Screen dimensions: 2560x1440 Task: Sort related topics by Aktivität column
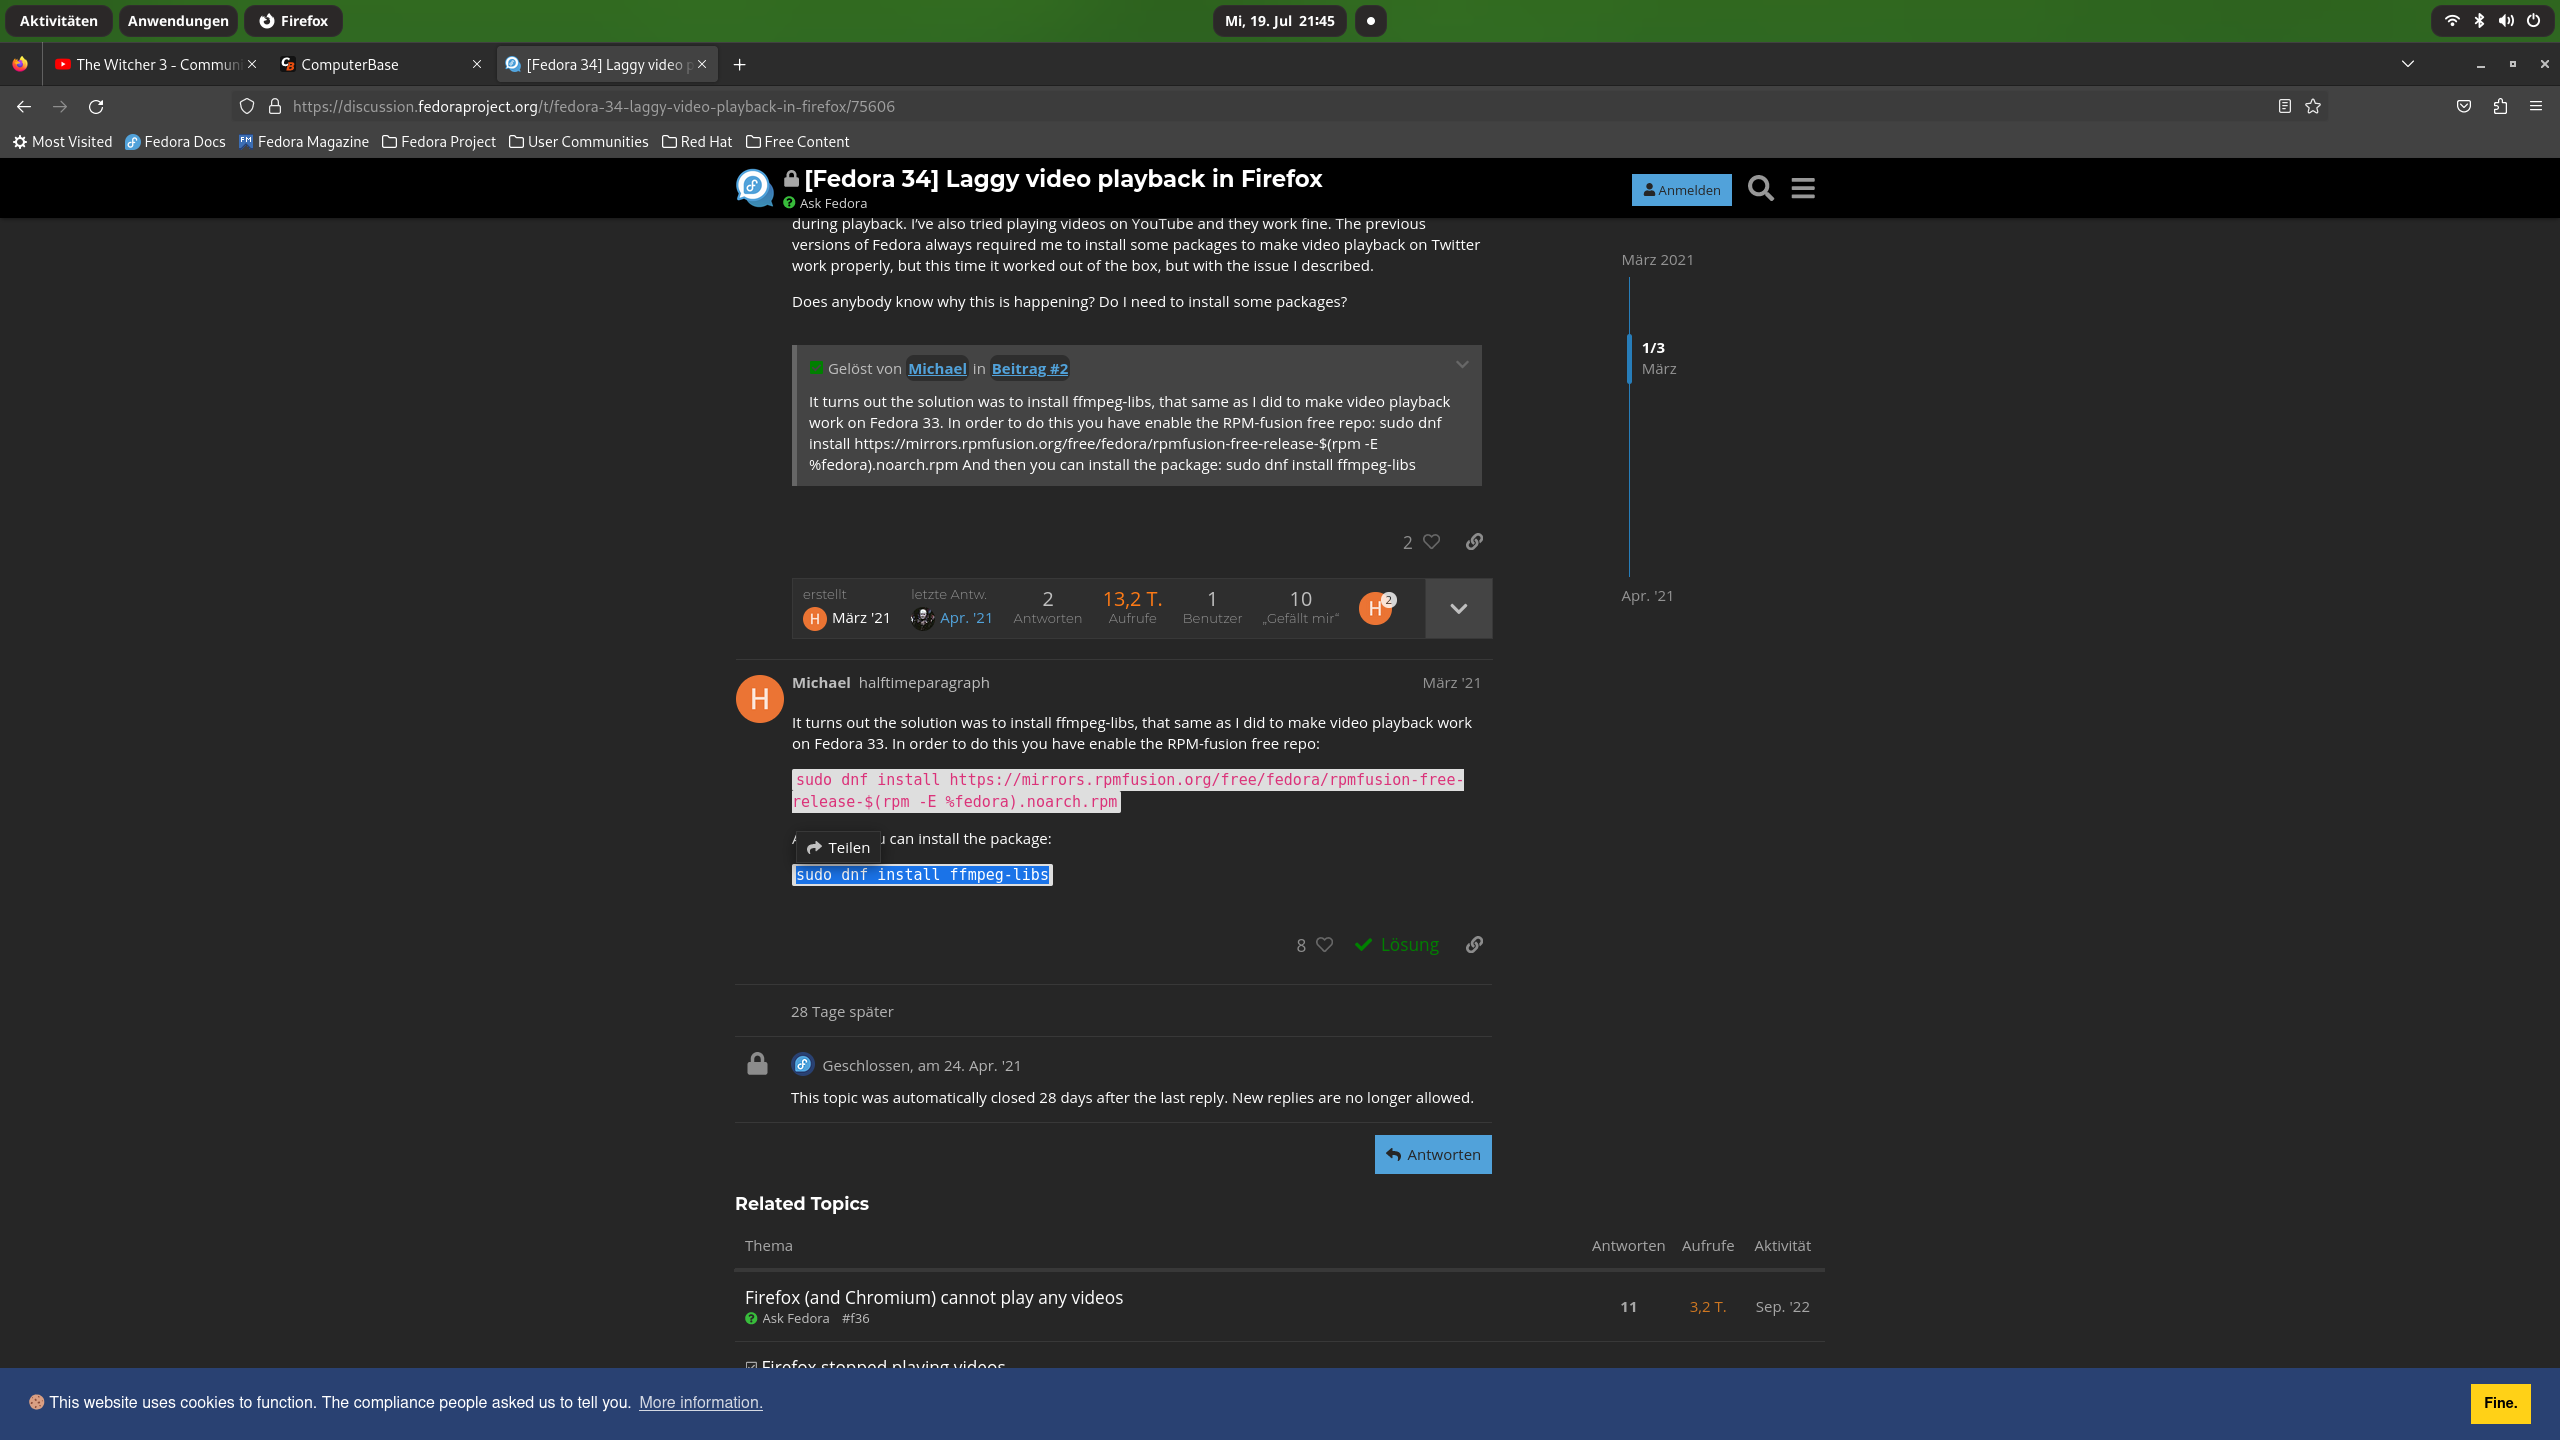1782,1245
